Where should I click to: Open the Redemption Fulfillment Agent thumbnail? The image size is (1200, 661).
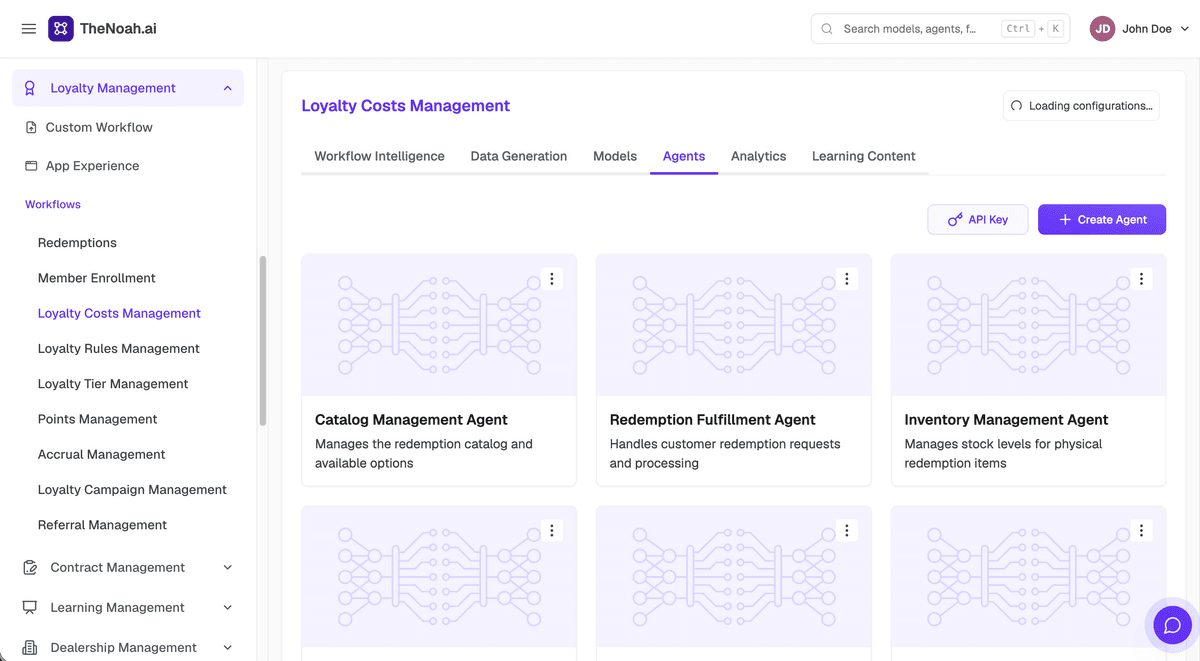coord(734,325)
